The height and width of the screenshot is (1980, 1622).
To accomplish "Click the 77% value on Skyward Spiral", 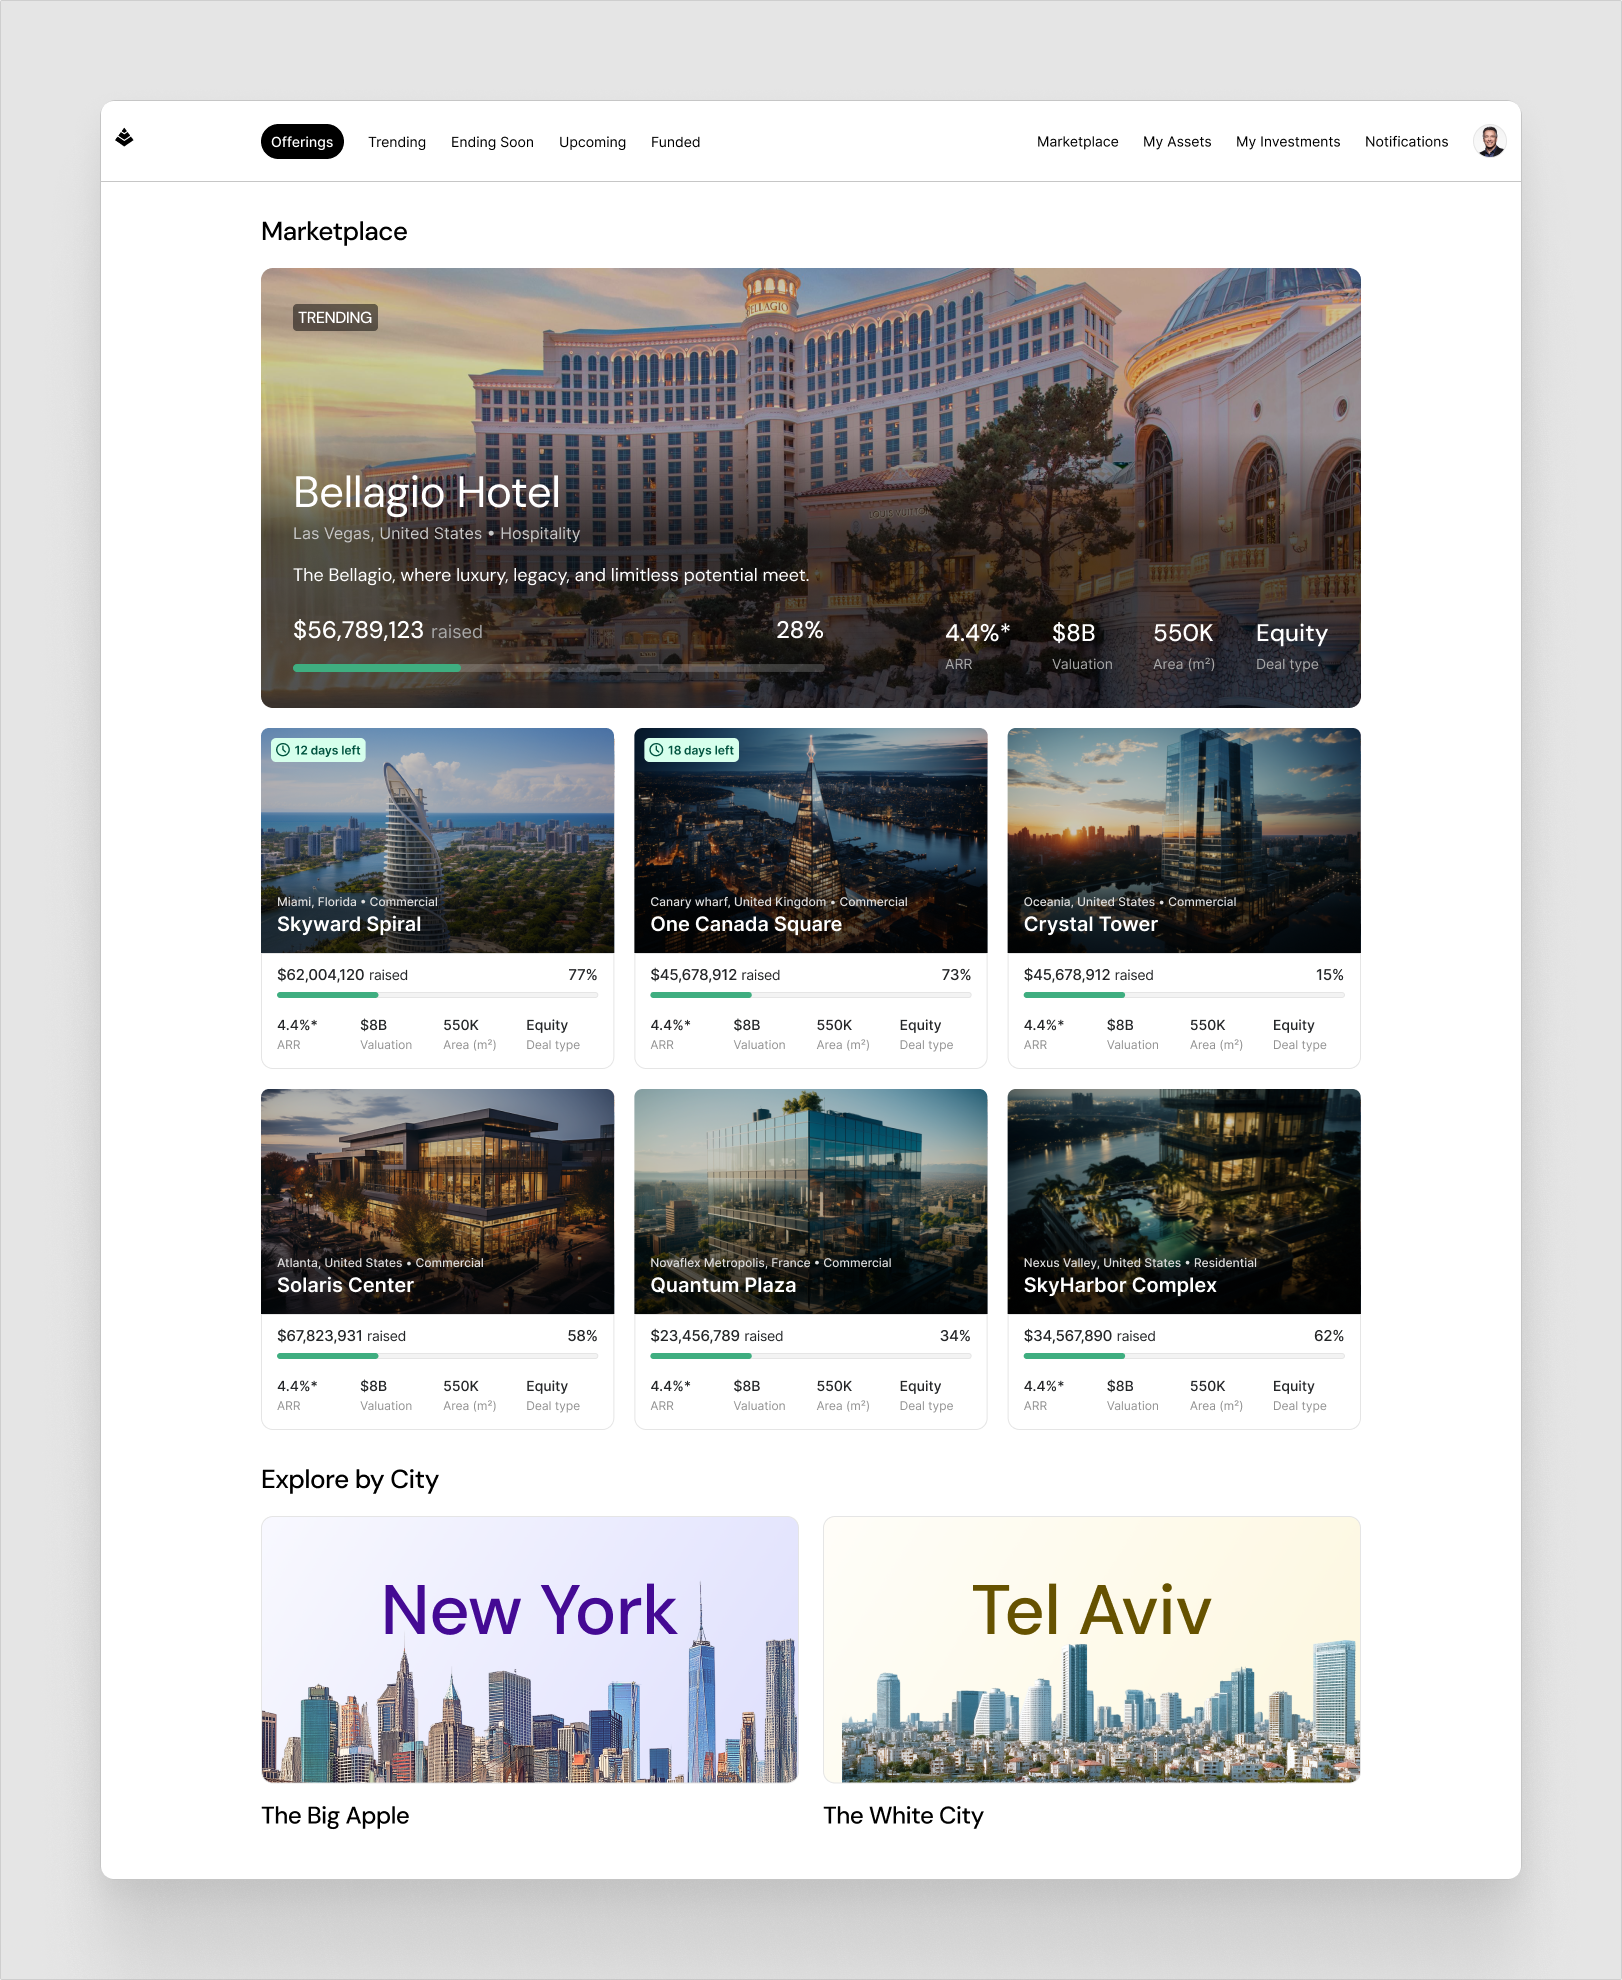I will tap(583, 975).
